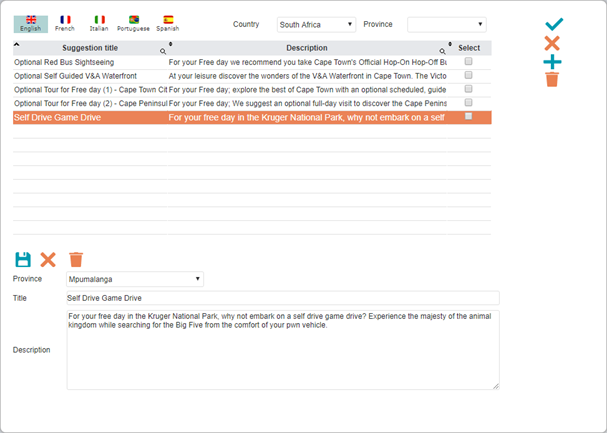Check Self Drive Game Drive checkbox
607x433 pixels.
coord(468,116)
